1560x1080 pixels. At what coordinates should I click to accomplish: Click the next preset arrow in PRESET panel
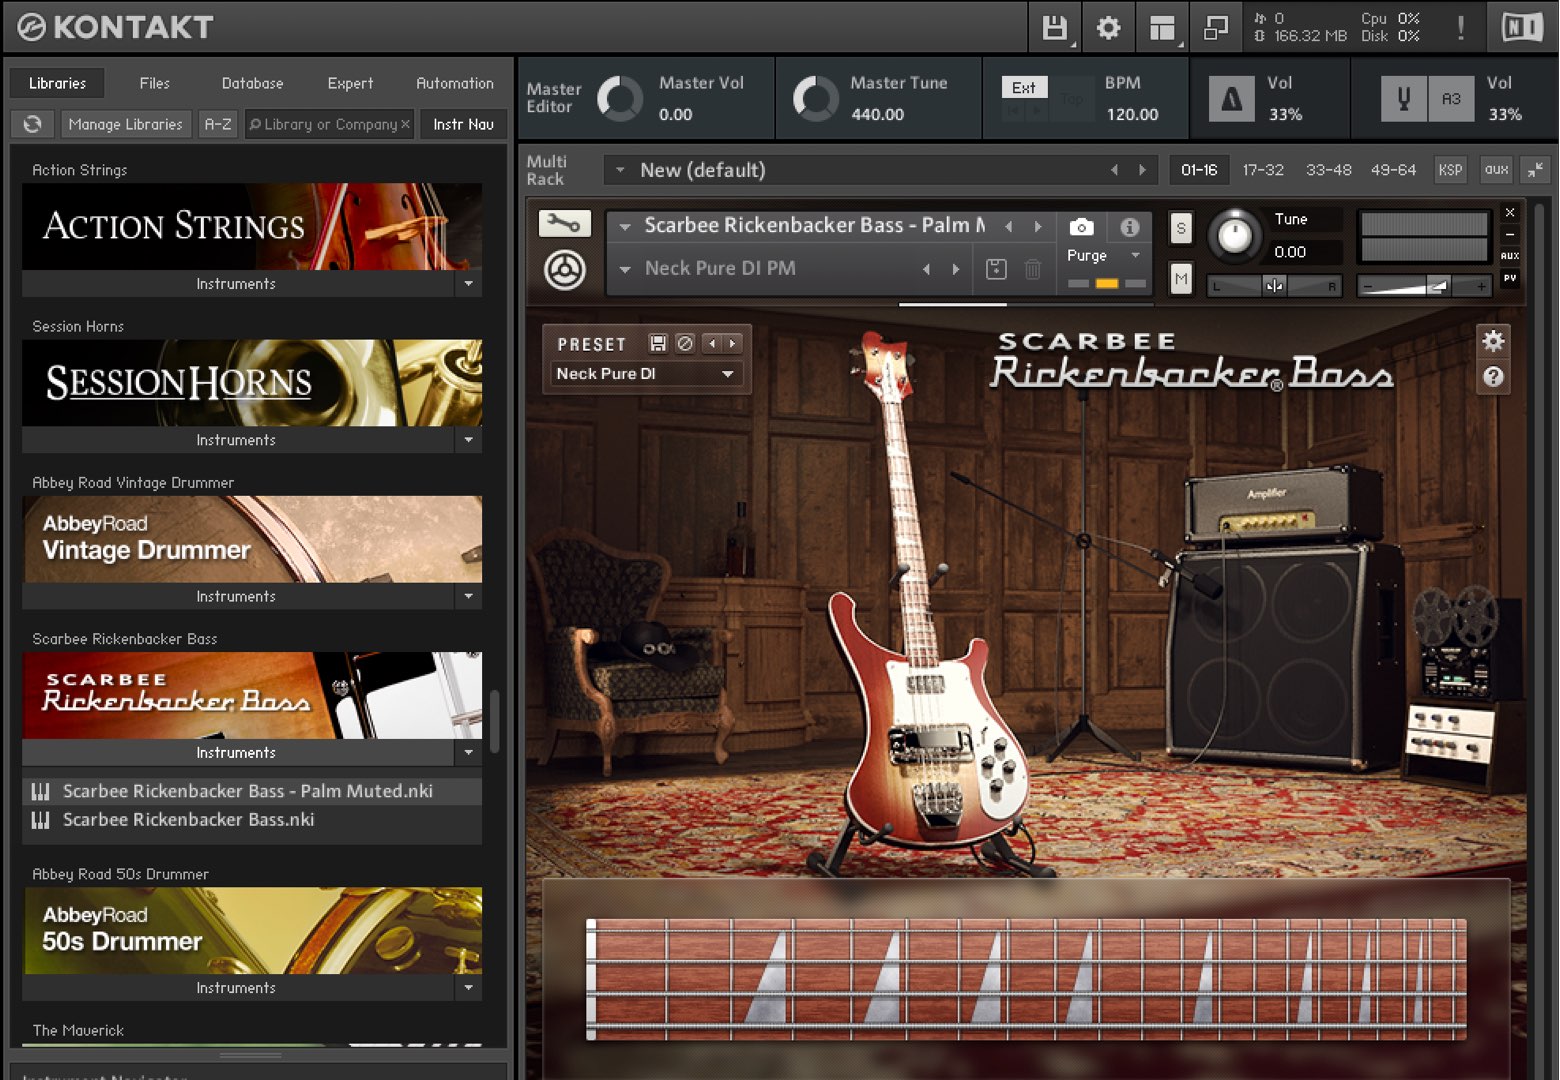(x=733, y=343)
